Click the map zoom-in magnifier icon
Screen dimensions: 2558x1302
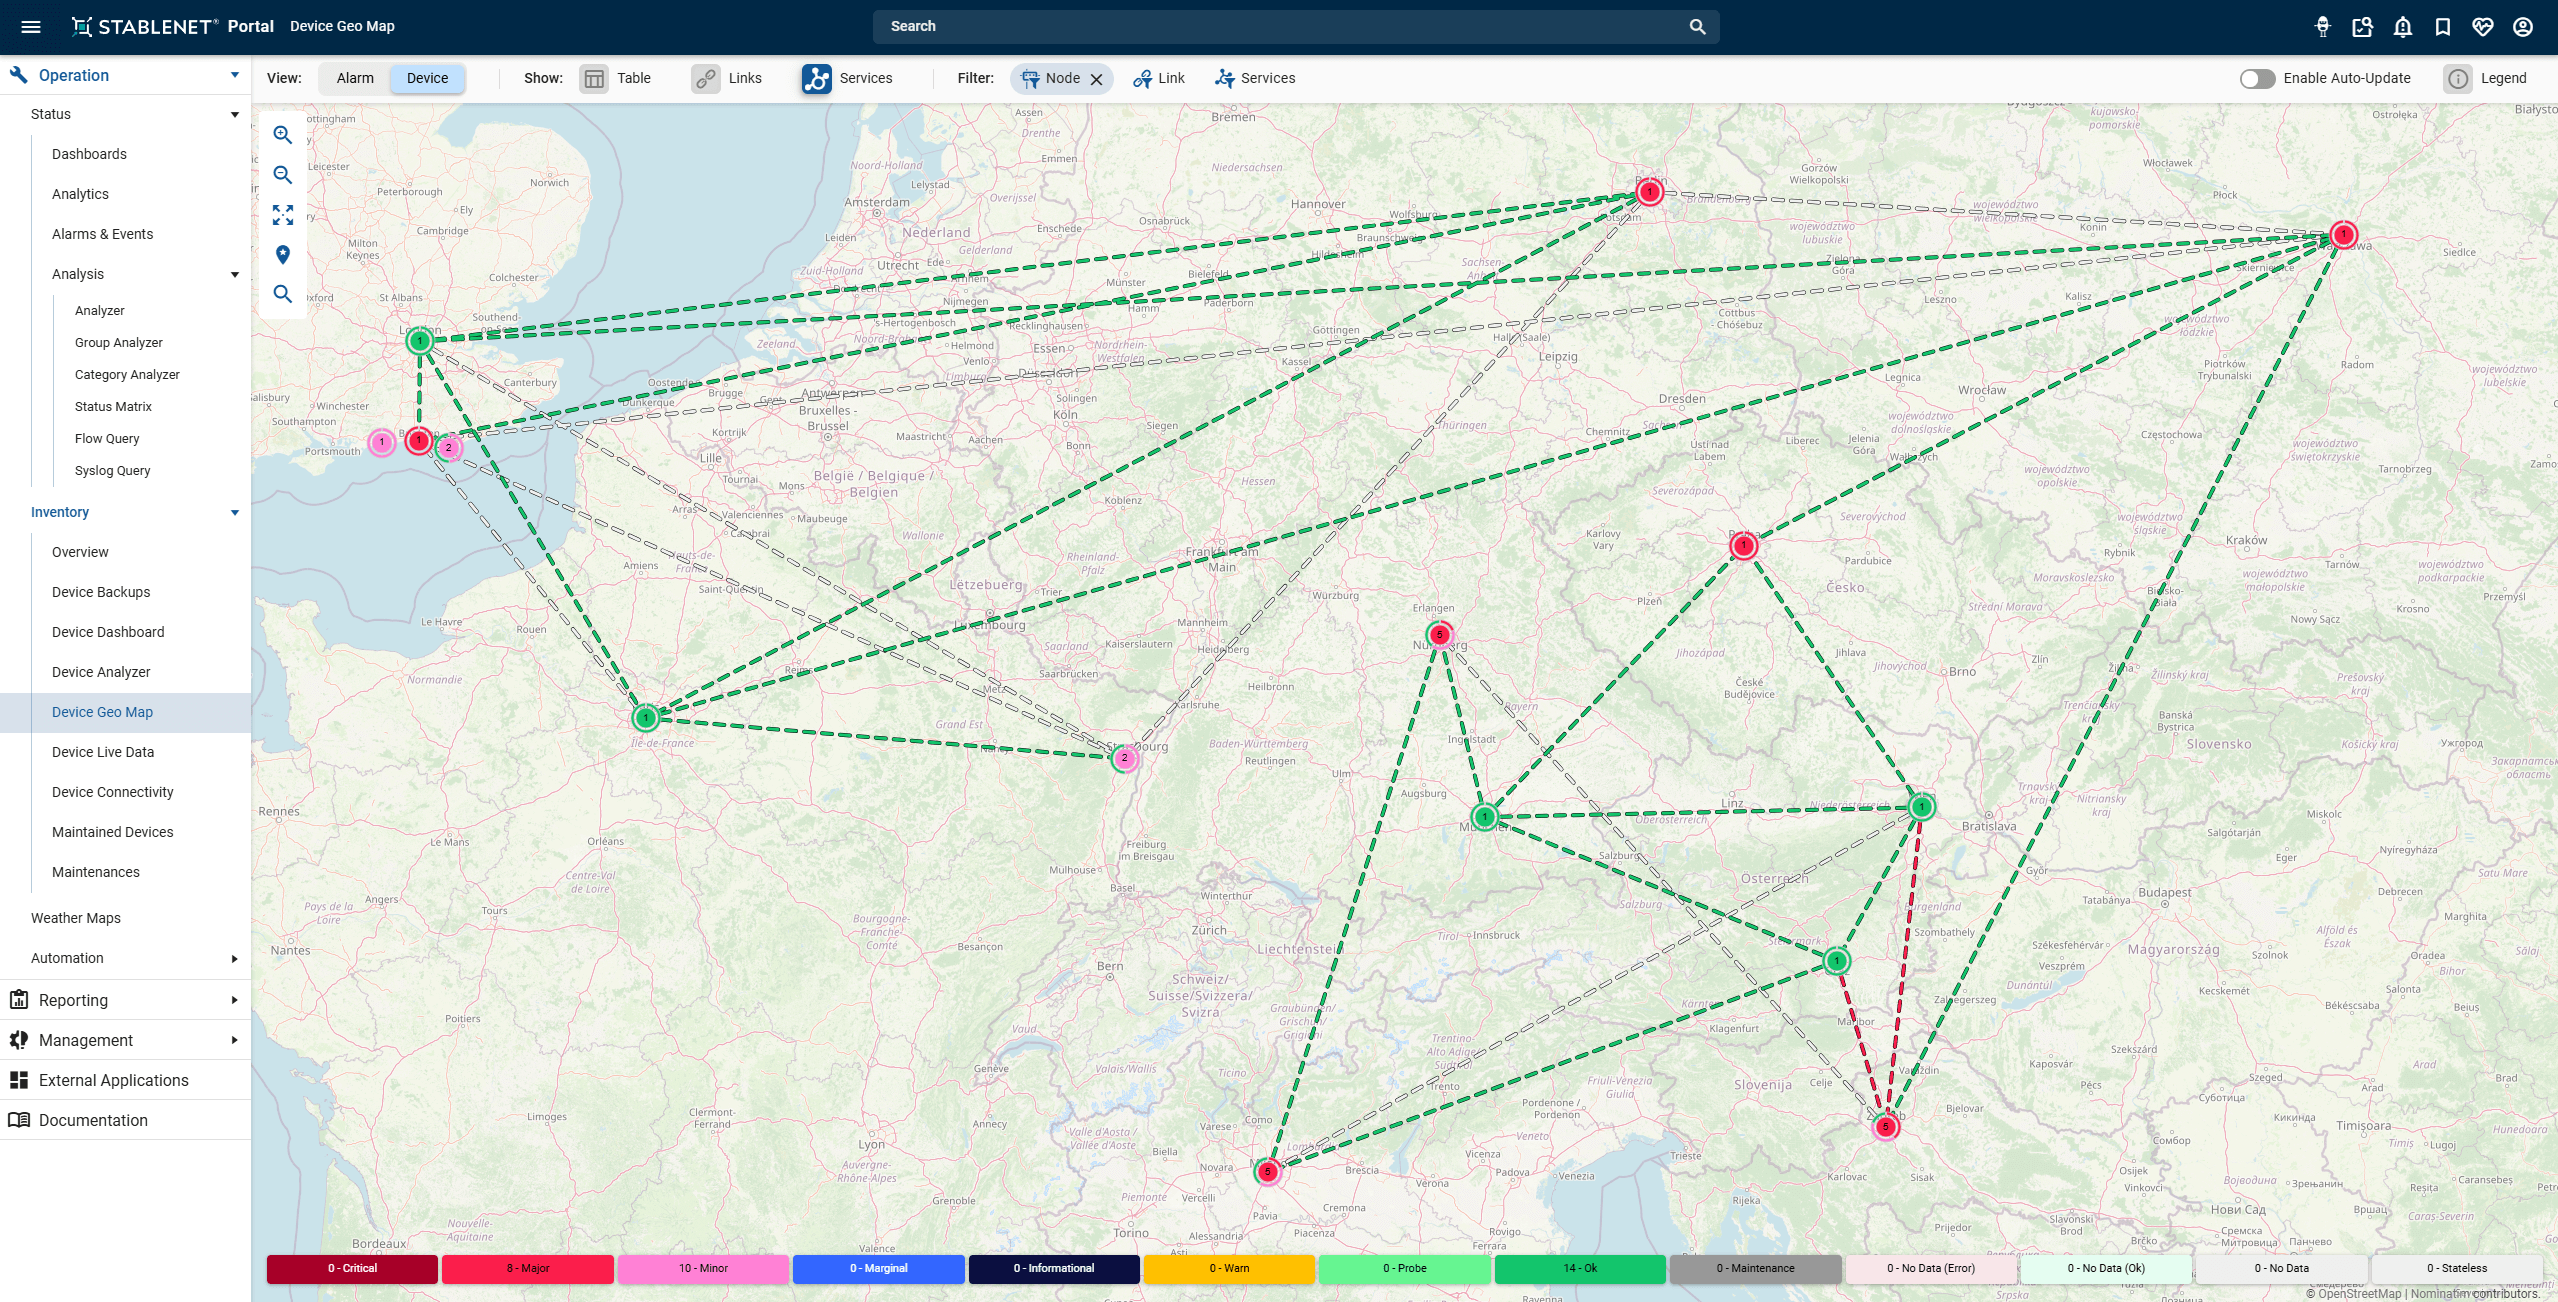[283, 135]
